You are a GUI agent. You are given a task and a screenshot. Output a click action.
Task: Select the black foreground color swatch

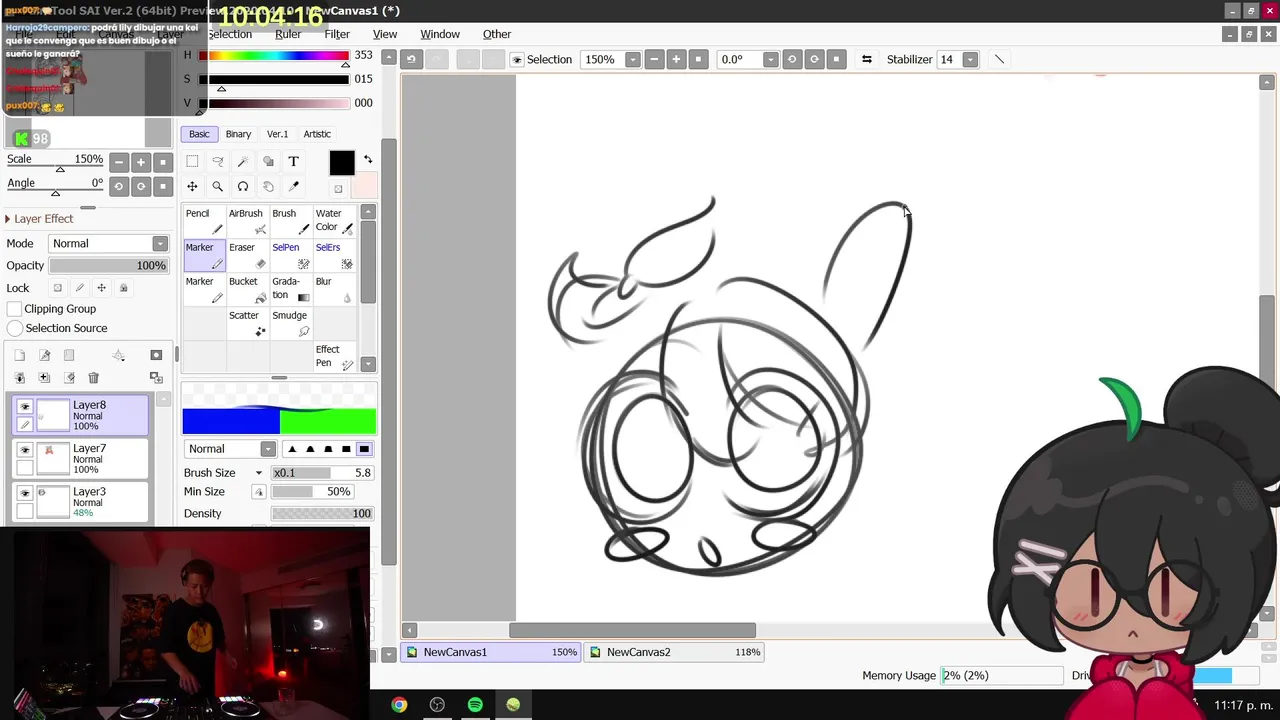click(x=342, y=163)
